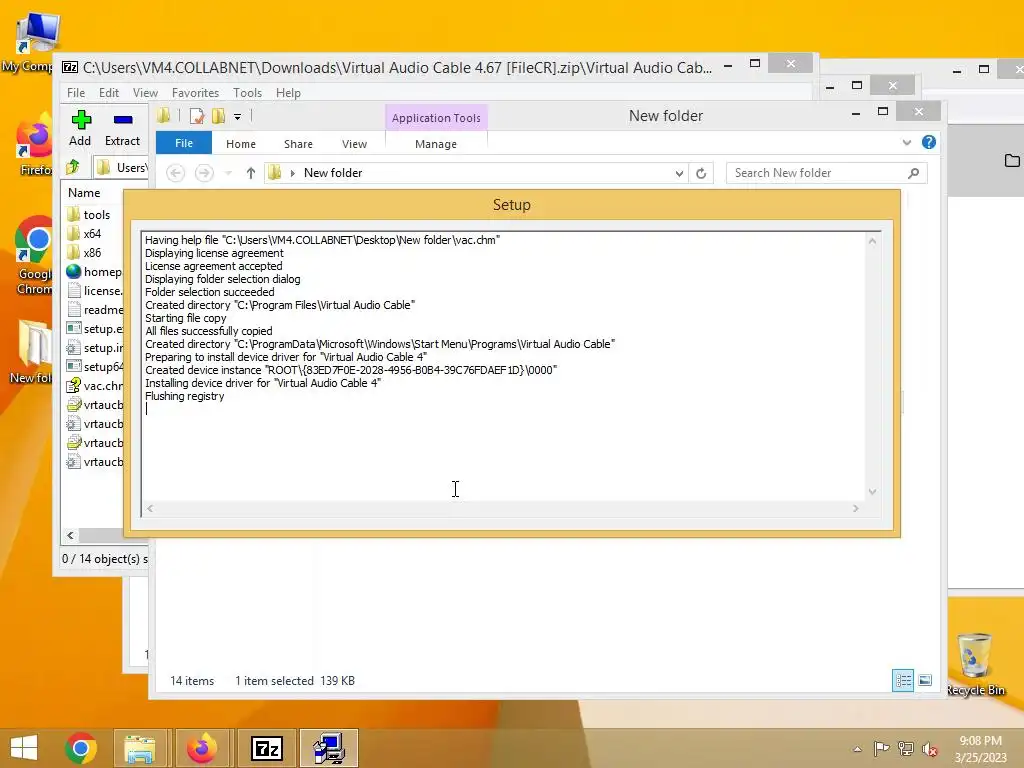The image size is (1024, 768).
Task: Click the Search New folder field
Action: (x=826, y=173)
